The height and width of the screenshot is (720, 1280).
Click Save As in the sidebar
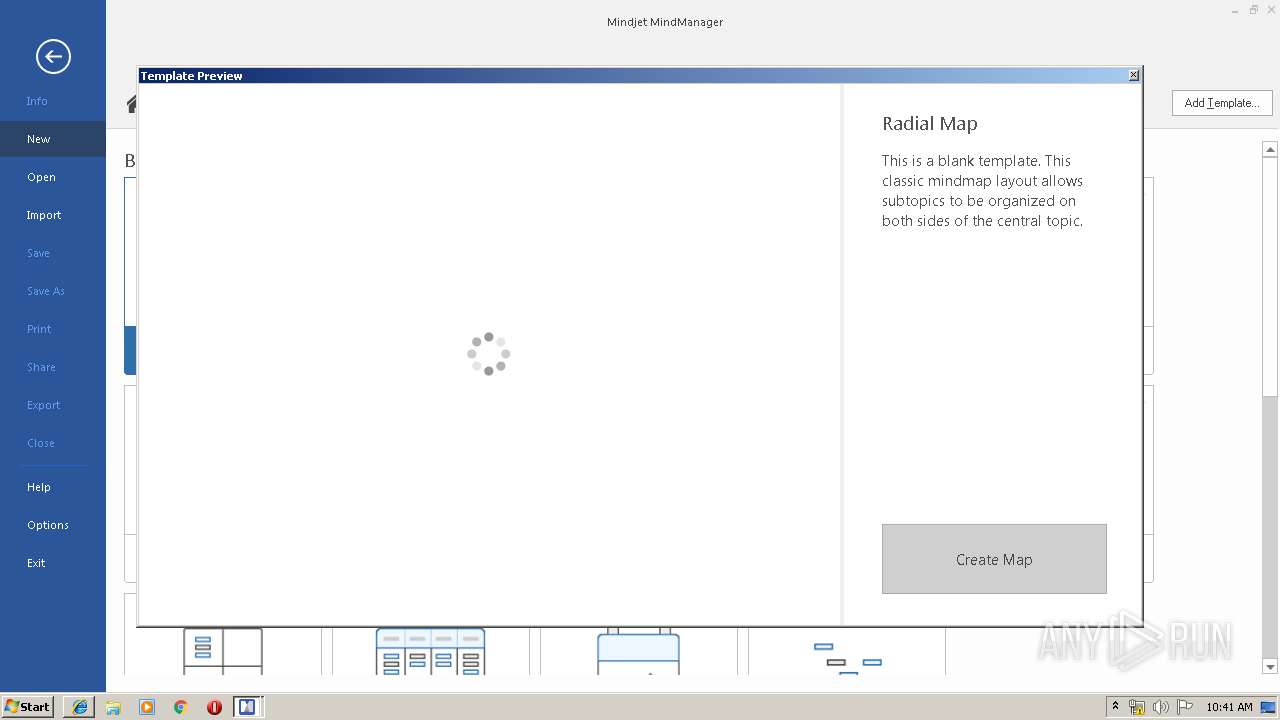(x=46, y=291)
